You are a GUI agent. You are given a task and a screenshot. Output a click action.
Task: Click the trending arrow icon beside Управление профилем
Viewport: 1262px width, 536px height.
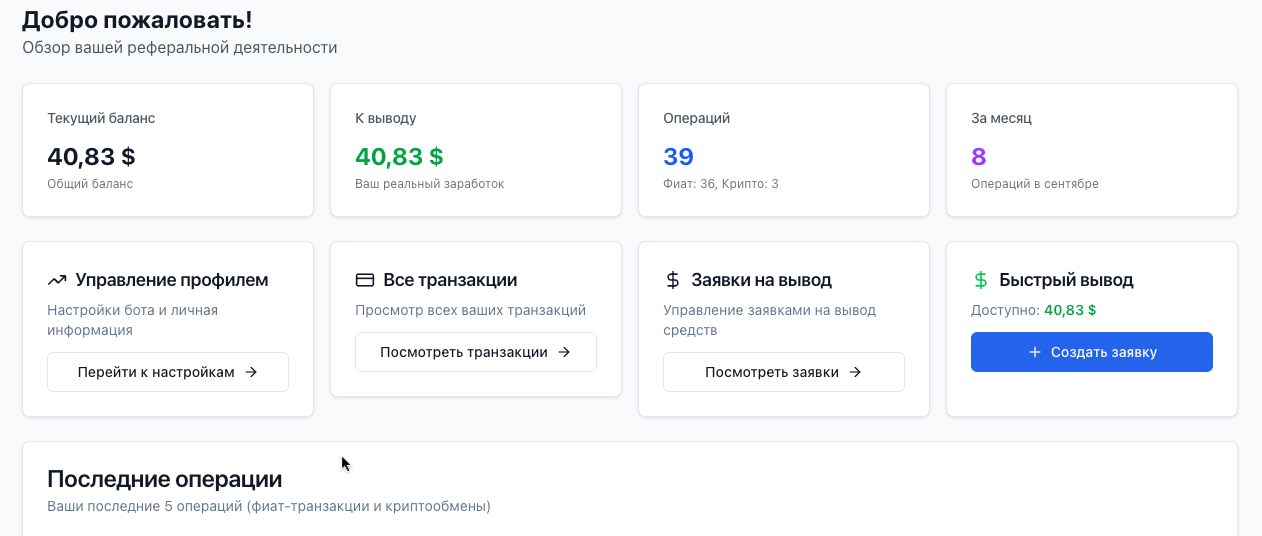[57, 280]
